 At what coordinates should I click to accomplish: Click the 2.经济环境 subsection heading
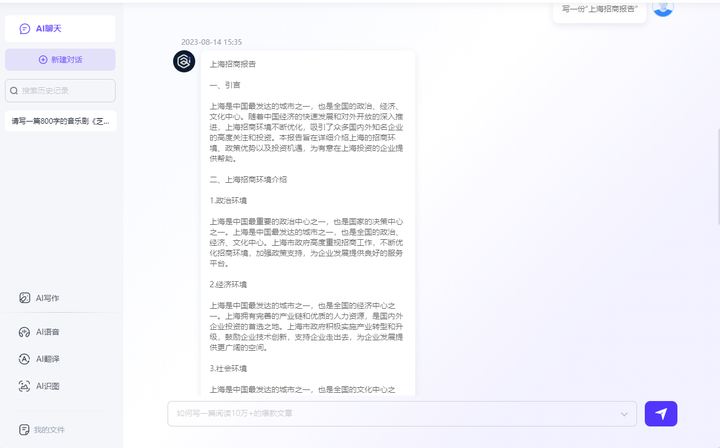pos(228,285)
